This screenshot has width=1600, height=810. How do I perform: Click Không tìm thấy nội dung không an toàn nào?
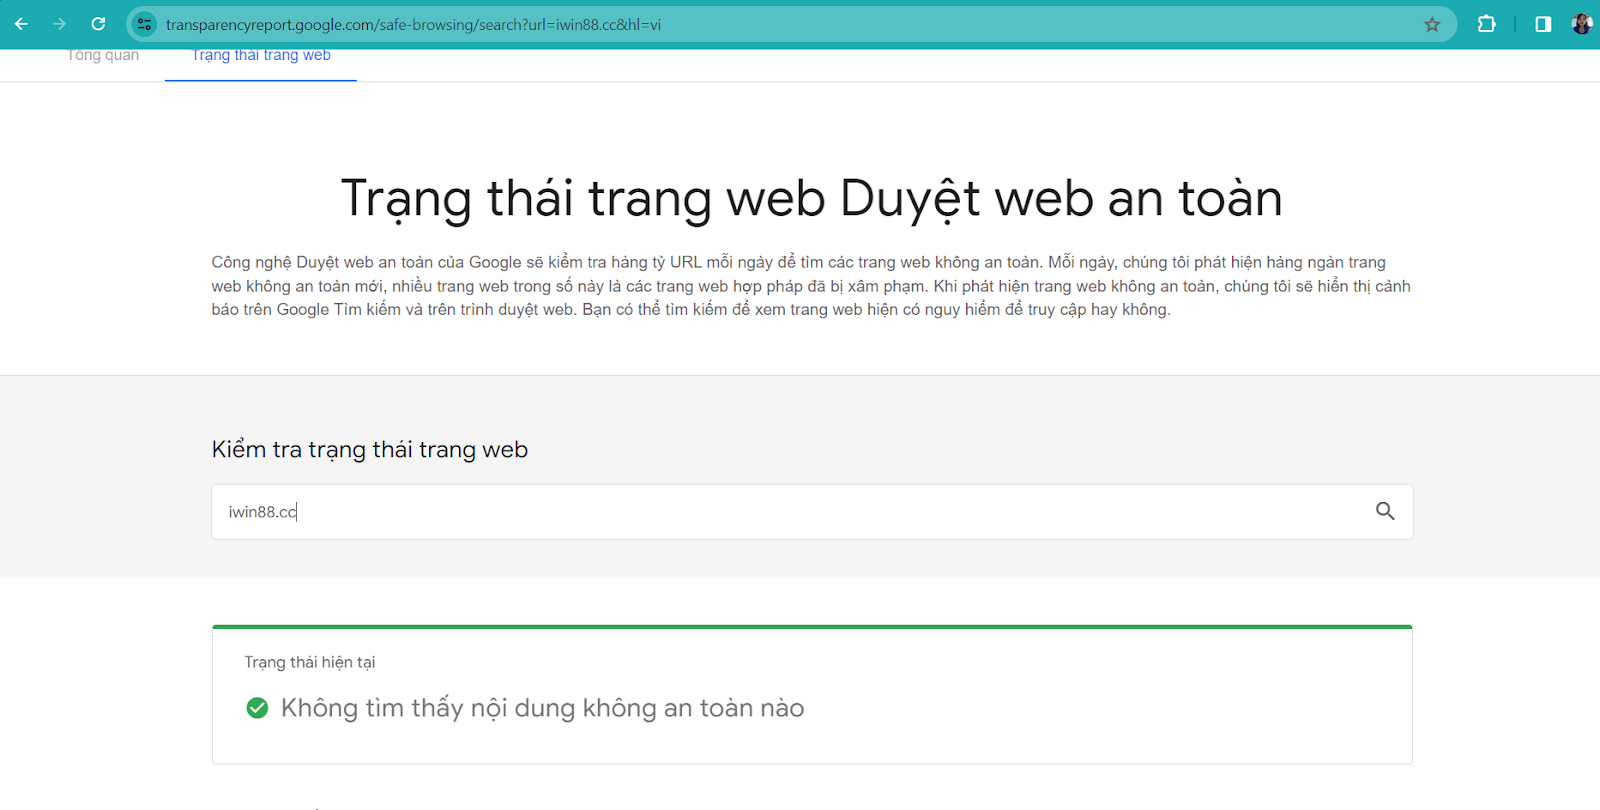[542, 708]
